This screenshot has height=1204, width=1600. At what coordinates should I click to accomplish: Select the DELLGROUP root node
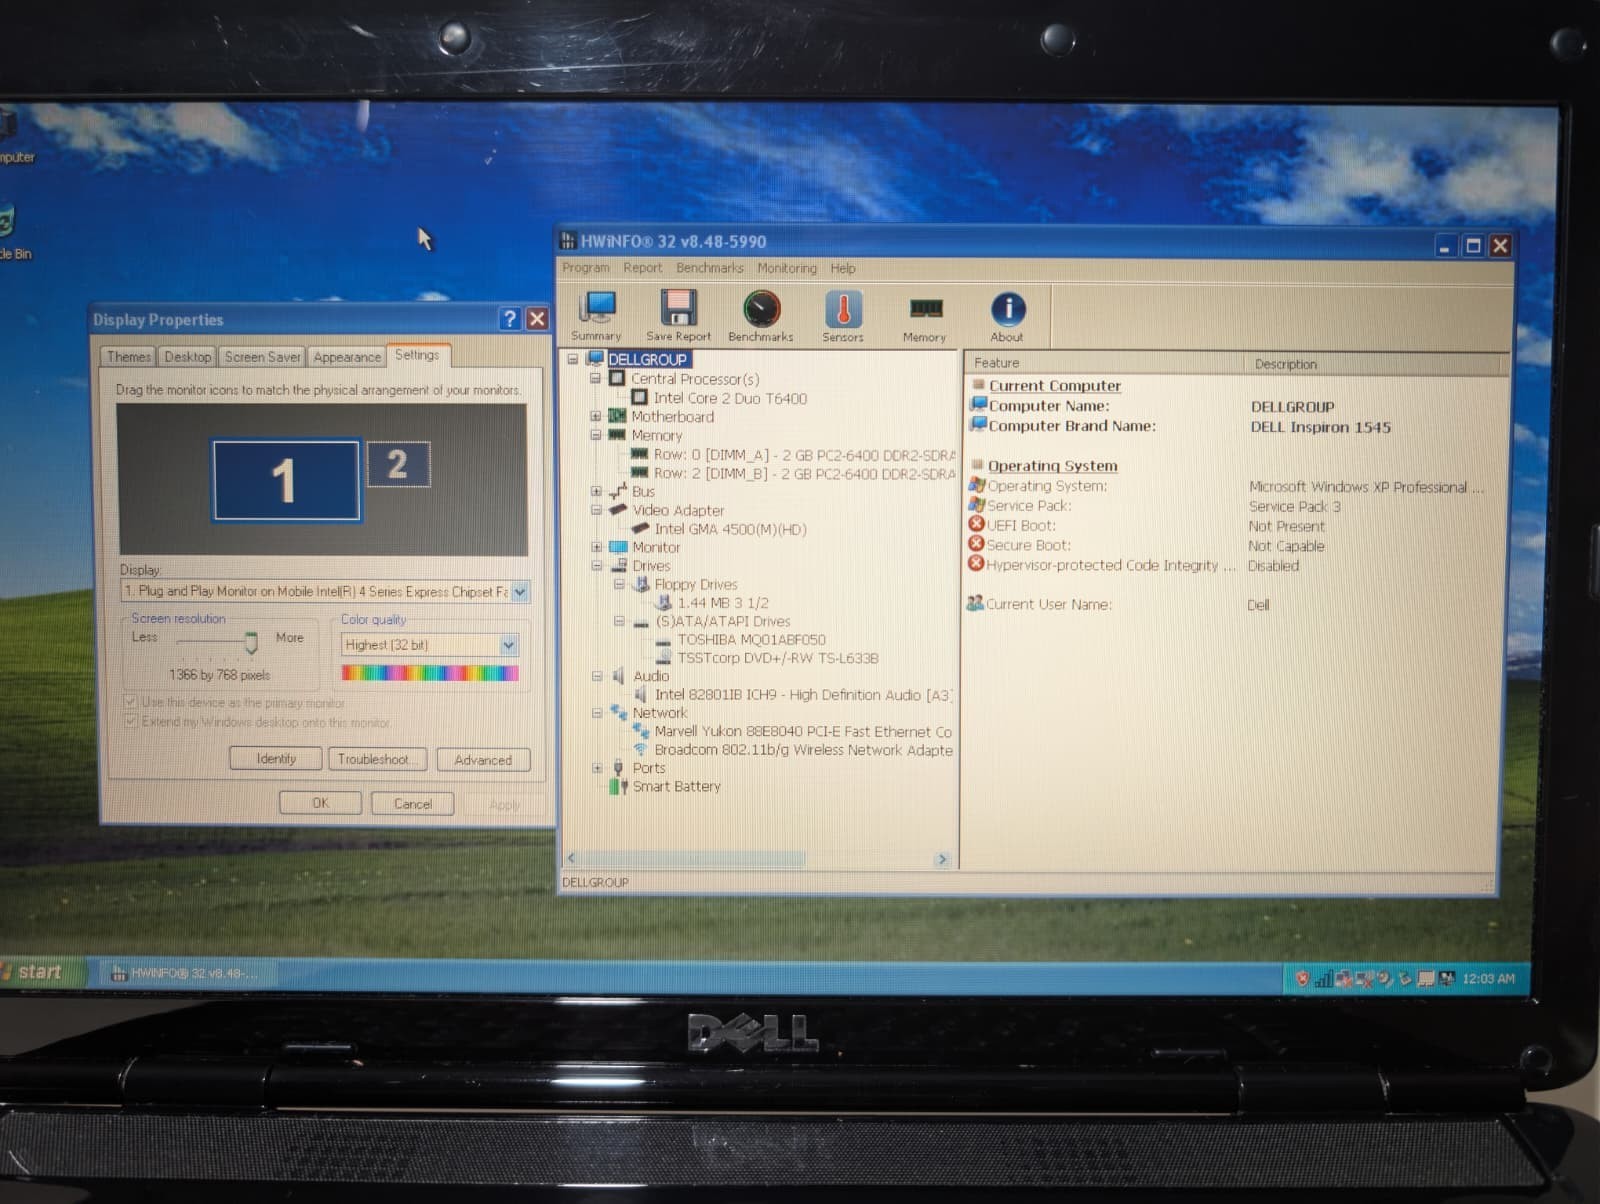tap(648, 360)
